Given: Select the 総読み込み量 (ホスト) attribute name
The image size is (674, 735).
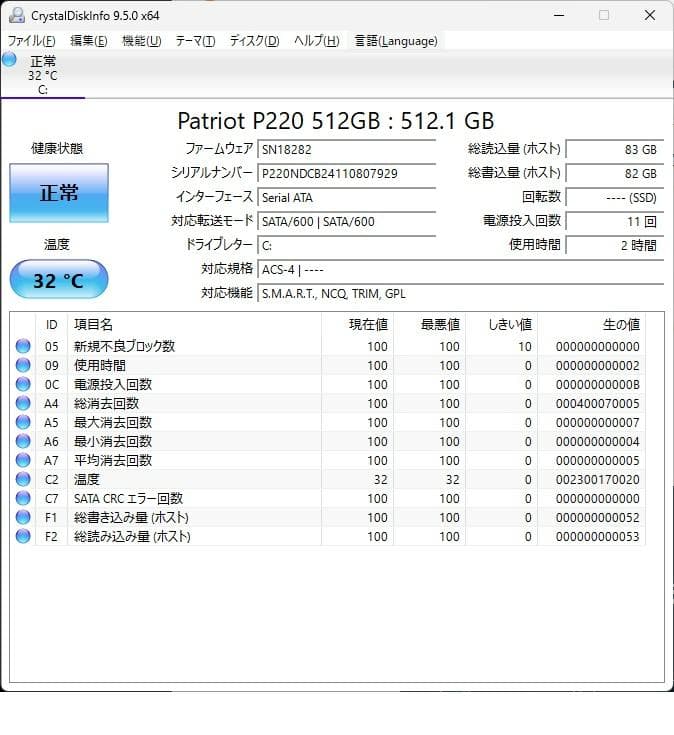Looking at the screenshot, I should 132,536.
